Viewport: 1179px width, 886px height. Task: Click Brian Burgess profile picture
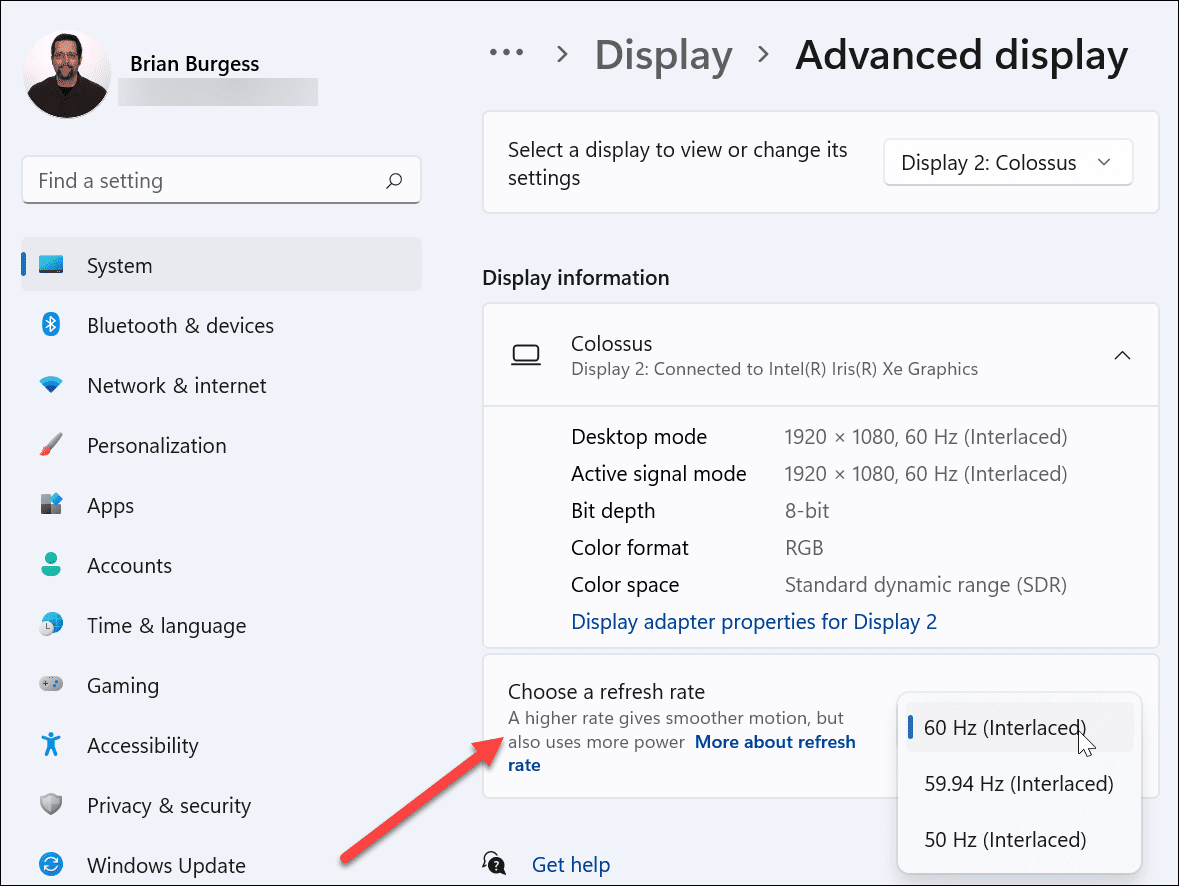tap(67, 74)
